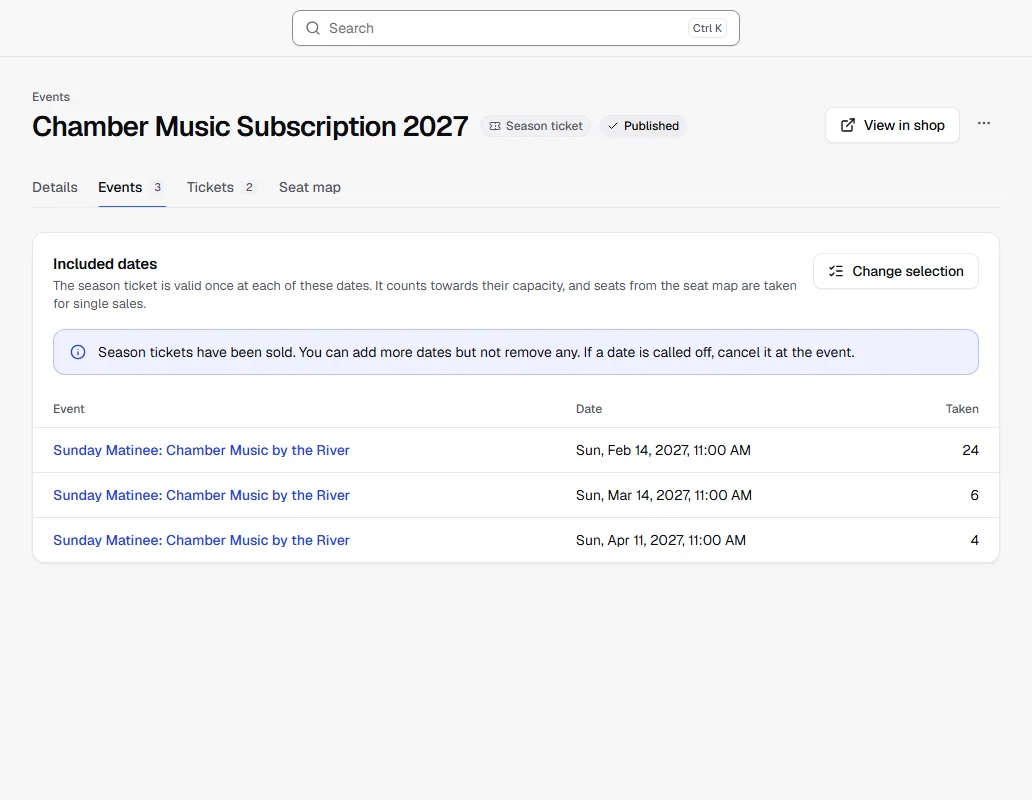1032x800 pixels.
Task: Click the Season ticket badge
Action: [536, 126]
